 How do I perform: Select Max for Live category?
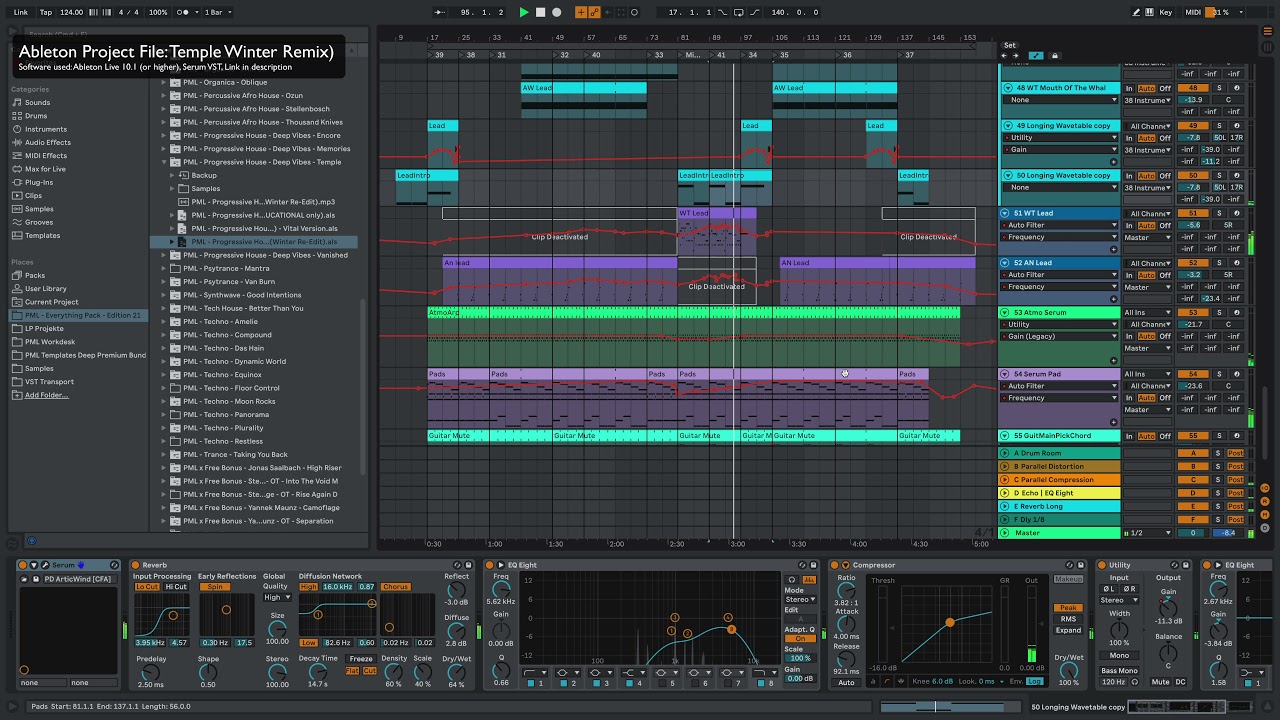[45, 169]
